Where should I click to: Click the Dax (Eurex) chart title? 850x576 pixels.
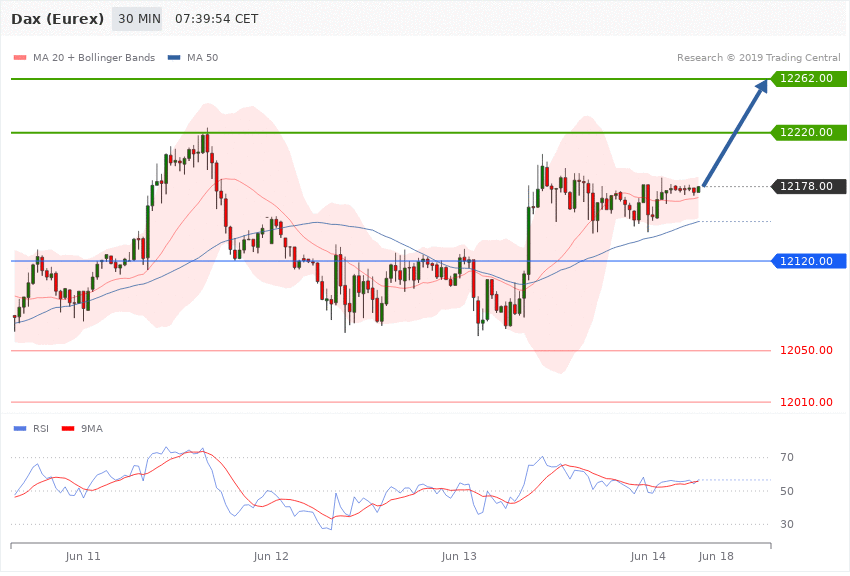point(57,19)
